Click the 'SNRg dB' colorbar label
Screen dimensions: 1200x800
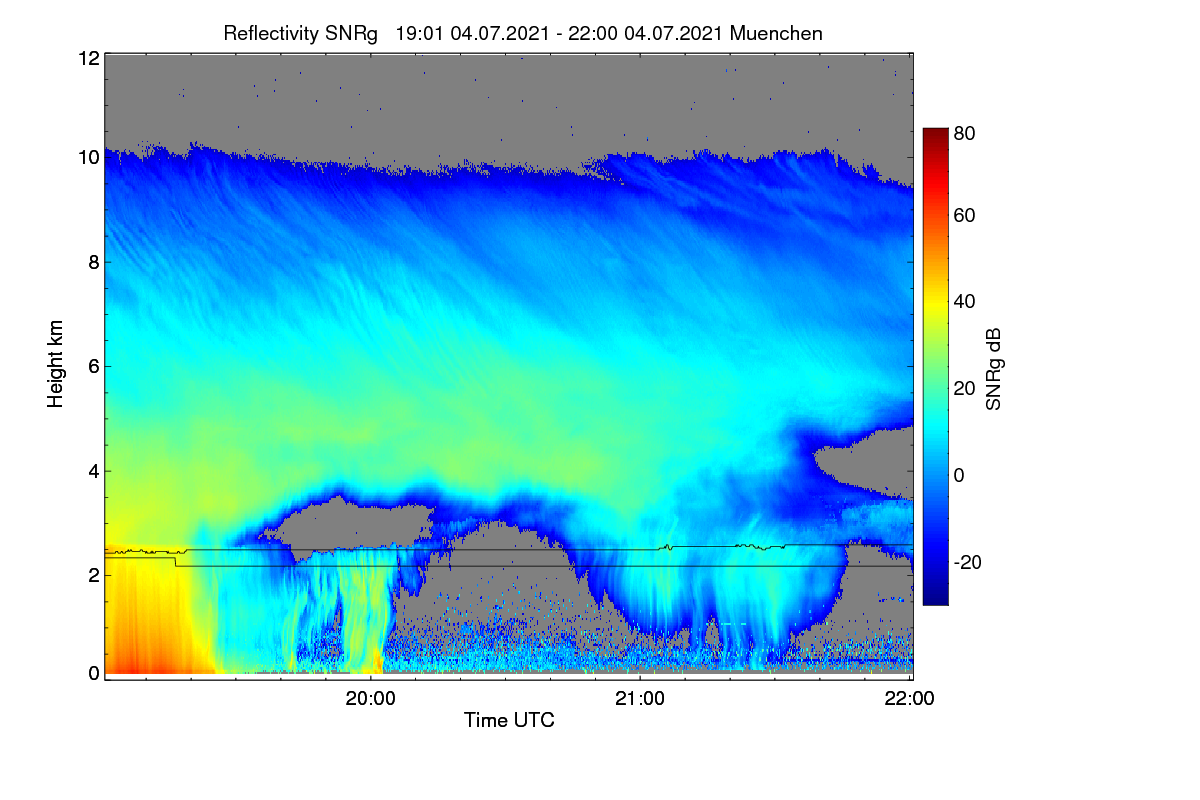[x=993, y=367]
